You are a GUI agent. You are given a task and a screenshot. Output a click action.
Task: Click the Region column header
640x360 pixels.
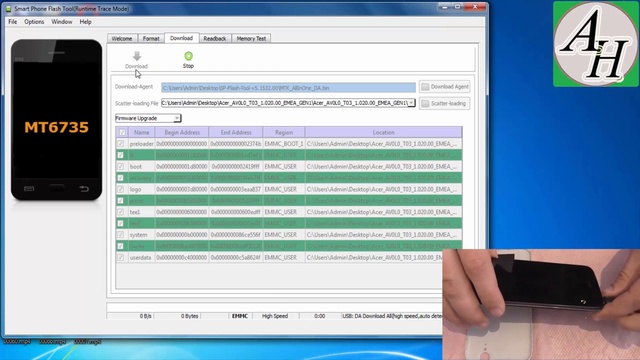[x=284, y=132]
